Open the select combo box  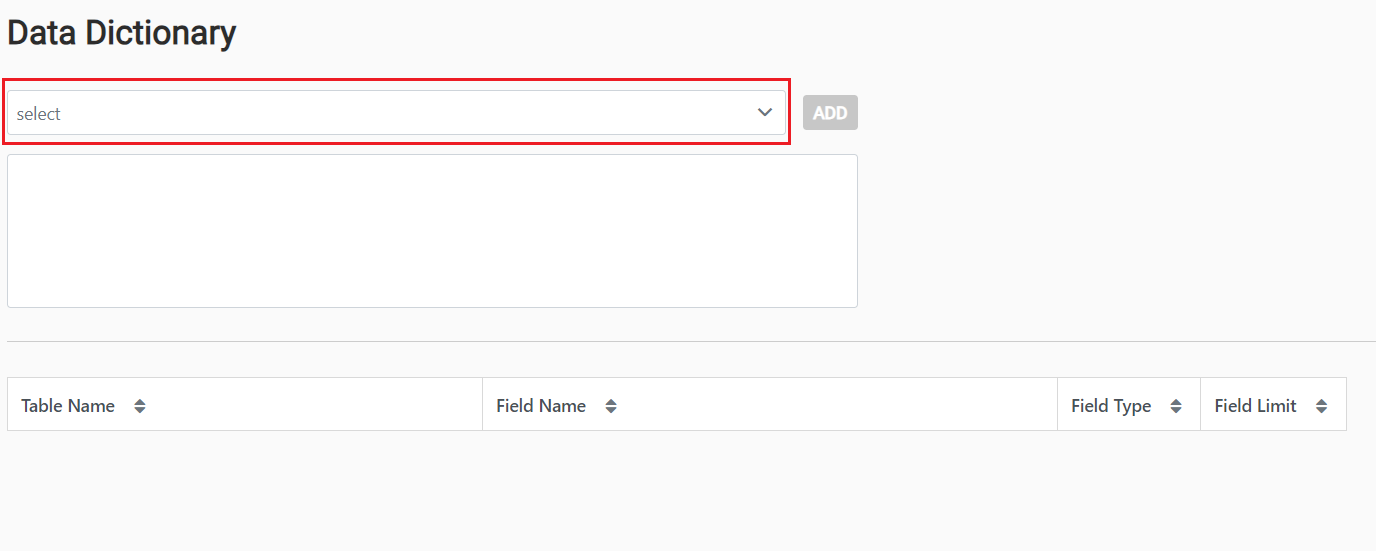pos(396,113)
